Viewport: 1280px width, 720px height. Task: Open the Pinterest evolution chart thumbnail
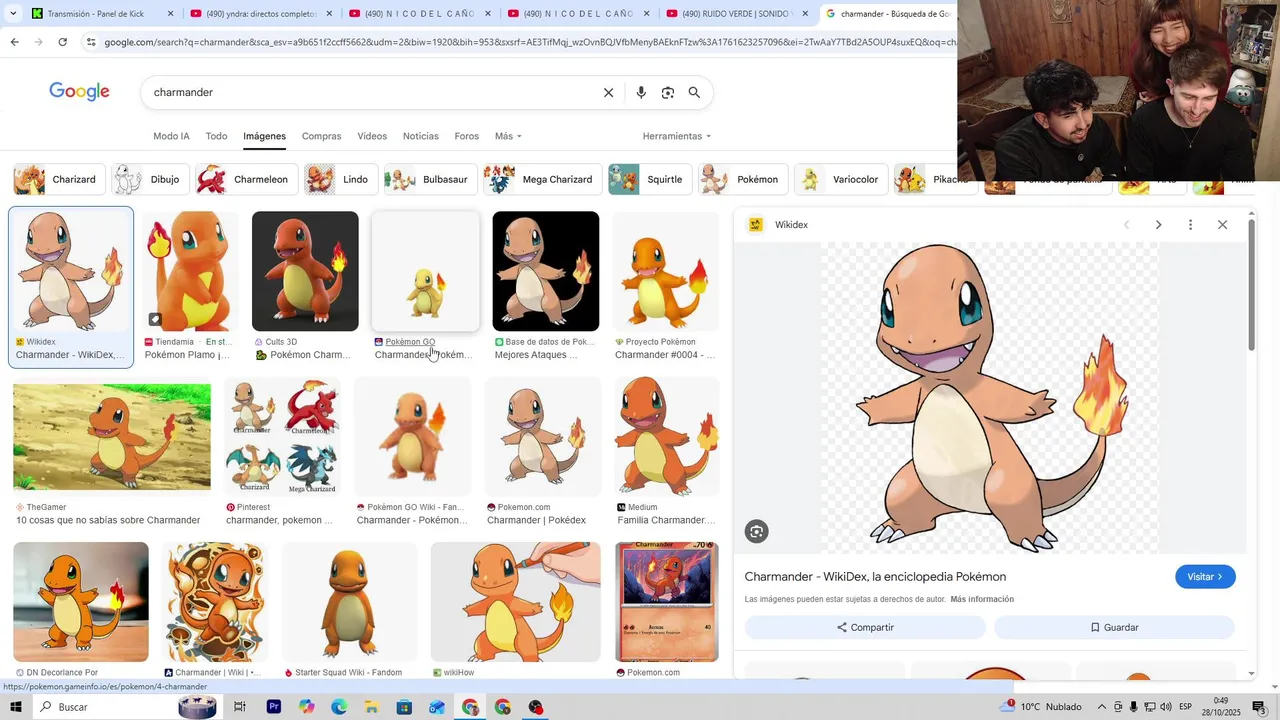coord(282,437)
